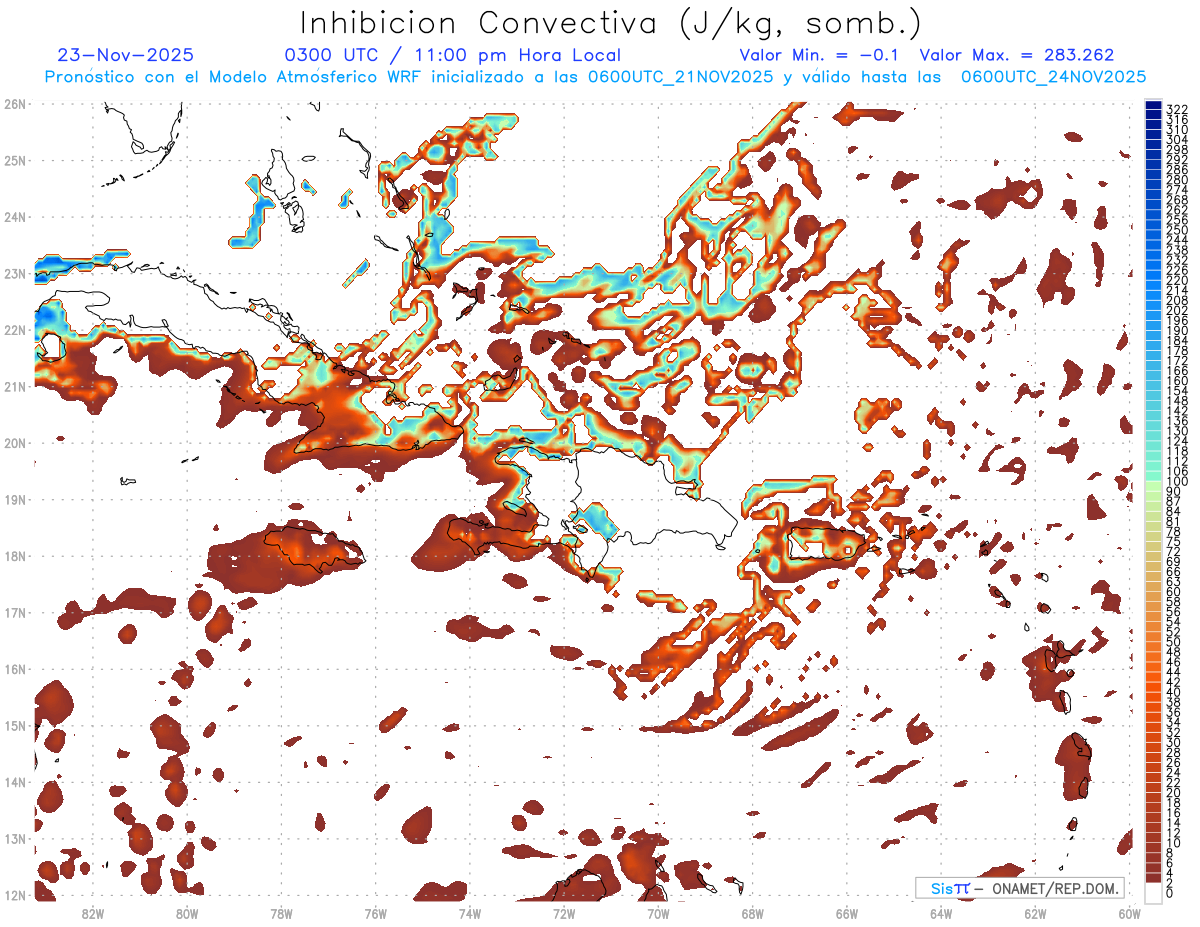
Task: Click the "250" value on the color scale
Action: coord(1177,230)
